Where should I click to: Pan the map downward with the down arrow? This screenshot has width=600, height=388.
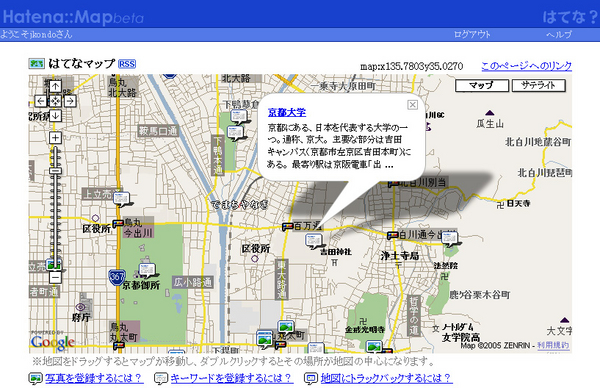[55, 115]
